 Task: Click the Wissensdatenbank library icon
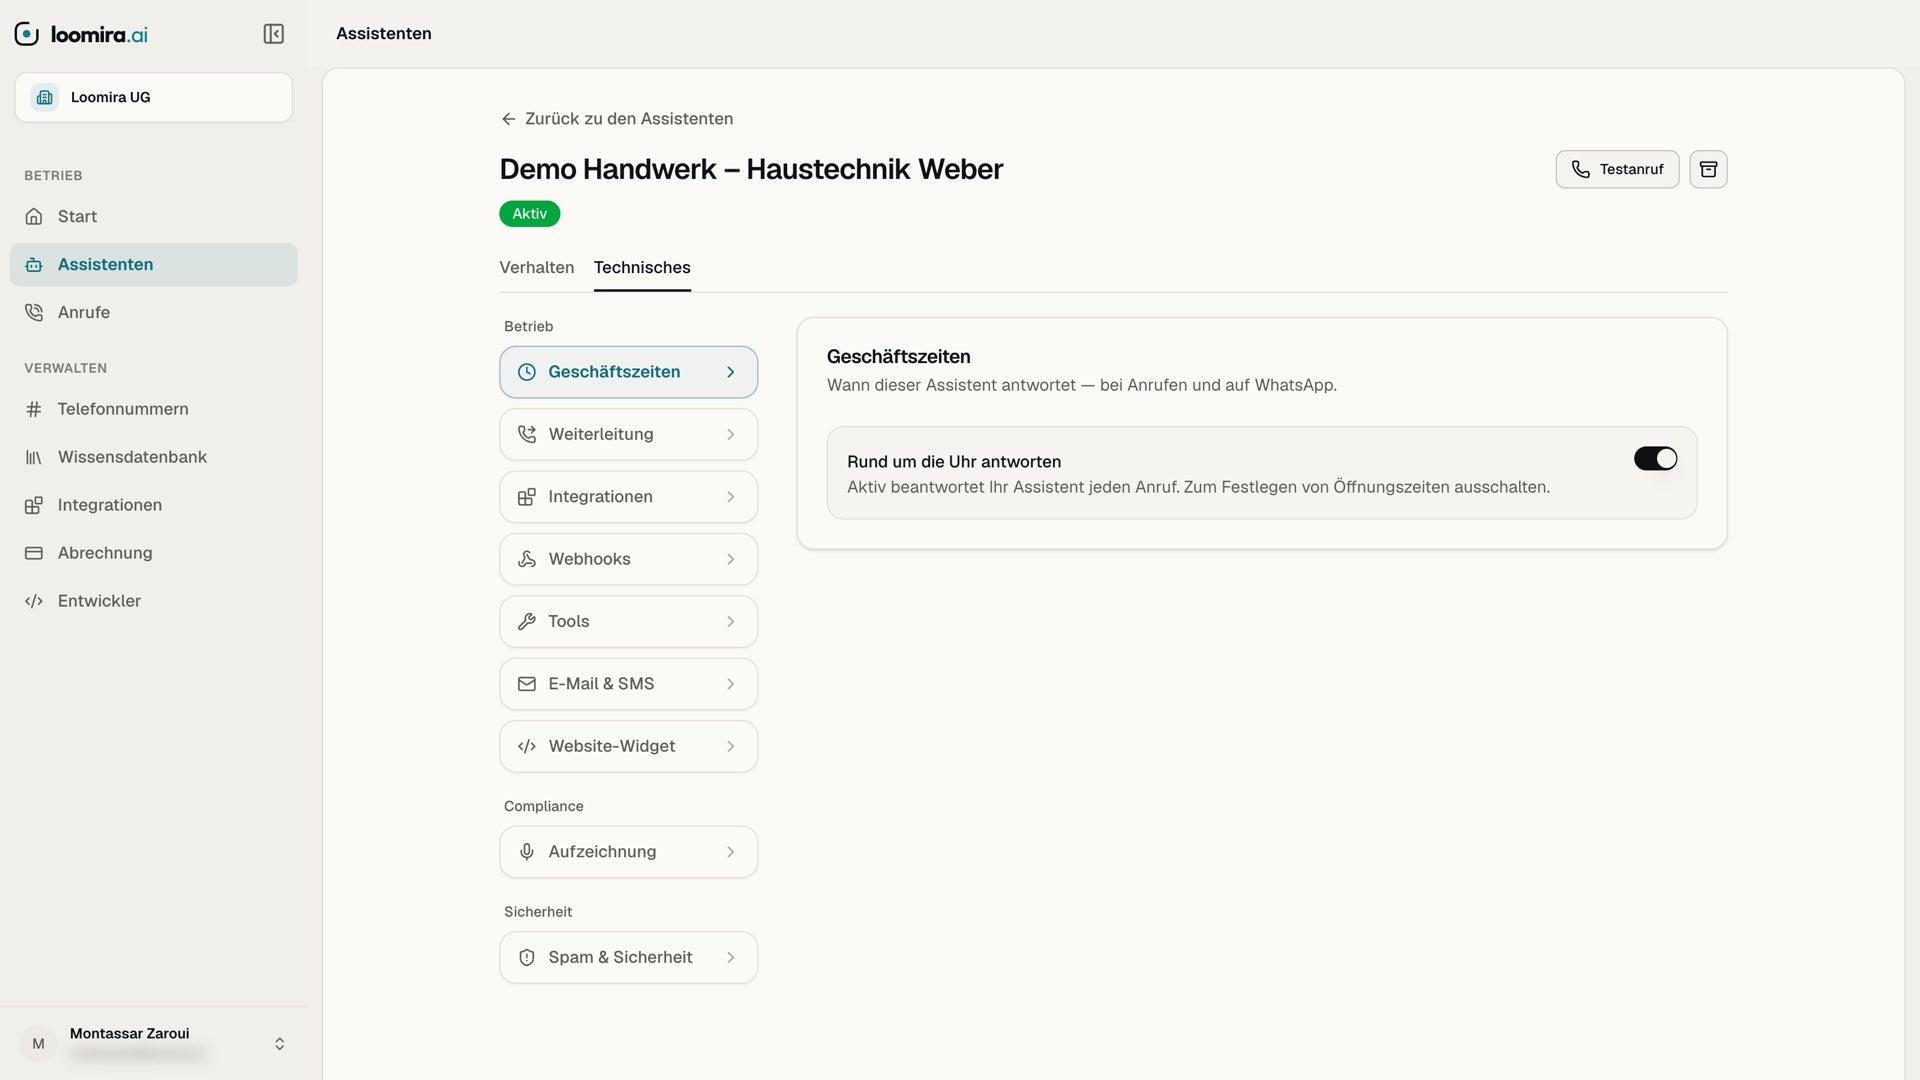point(34,457)
